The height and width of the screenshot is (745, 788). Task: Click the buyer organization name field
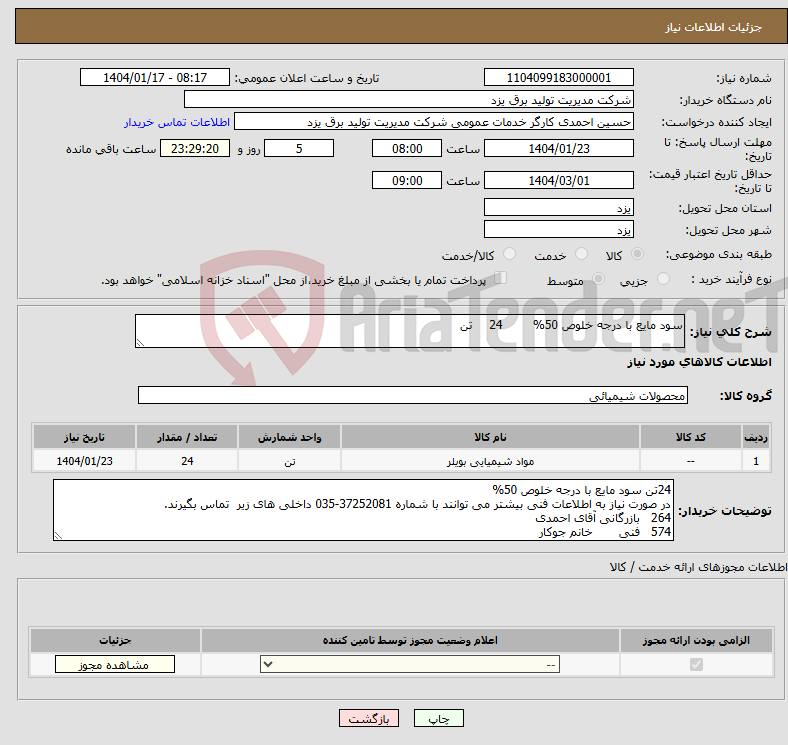pos(409,100)
